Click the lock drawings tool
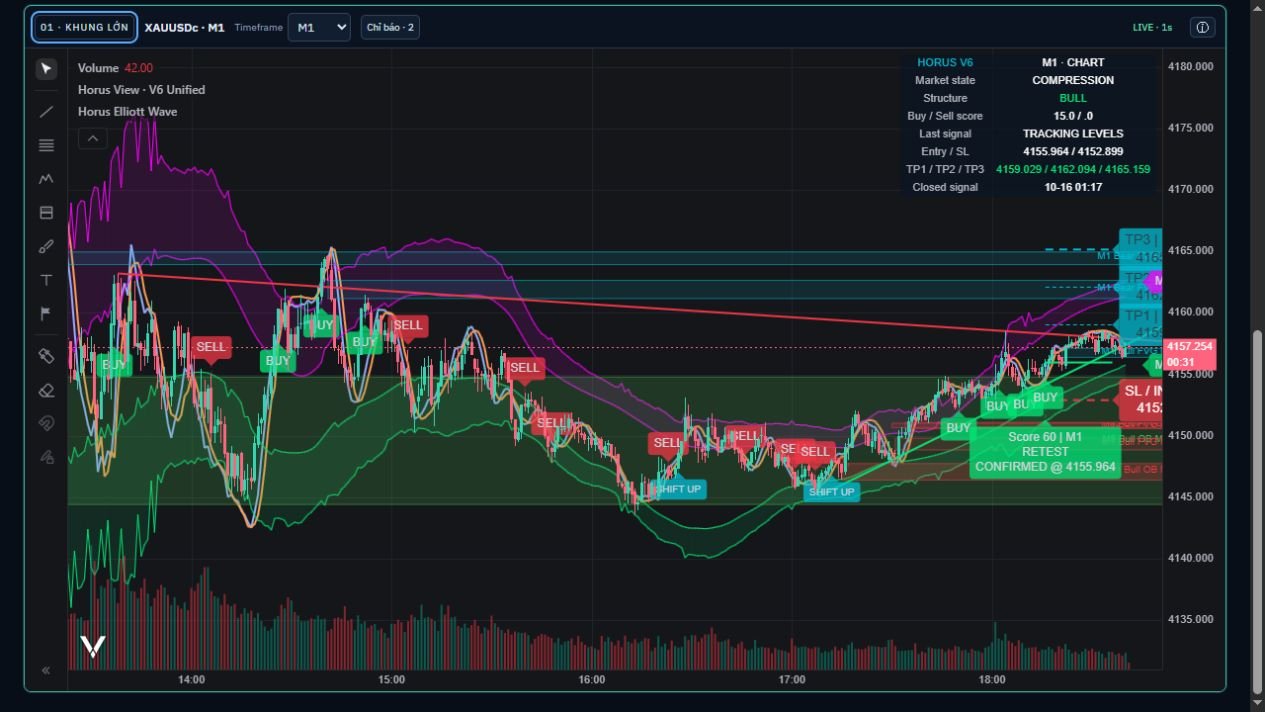The height and width of the screenshot is (712, 1265). (x=46, y=457)
